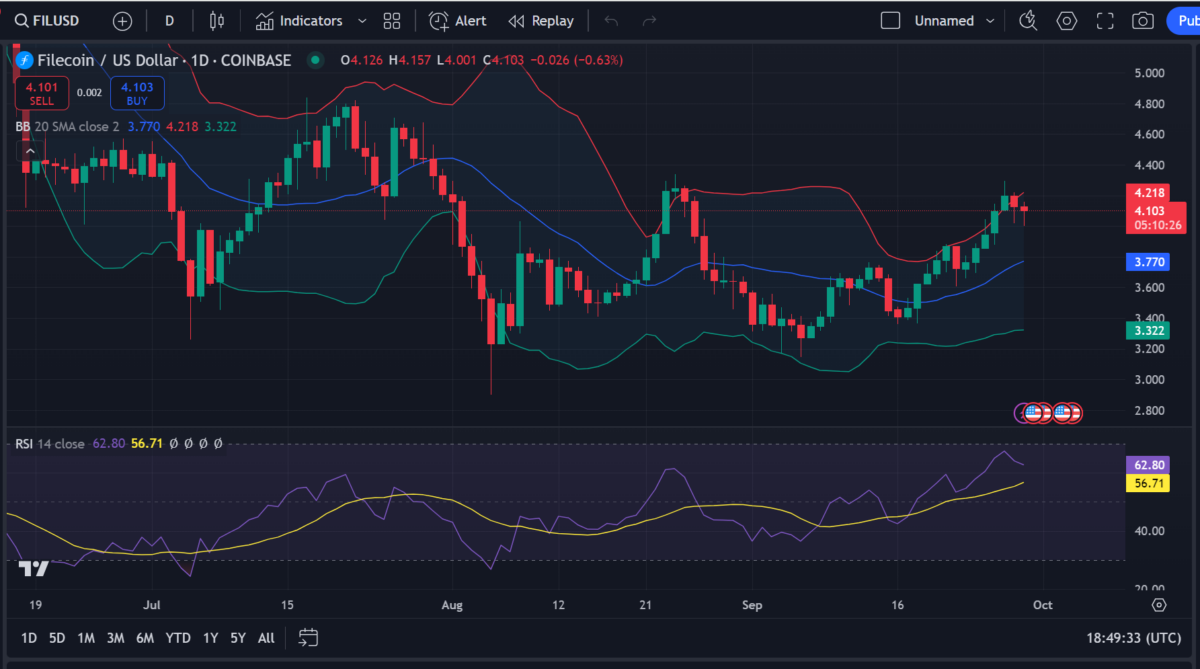Collapse the indicator legend chevron
The image size is (1200, 669).
(29, 150)
